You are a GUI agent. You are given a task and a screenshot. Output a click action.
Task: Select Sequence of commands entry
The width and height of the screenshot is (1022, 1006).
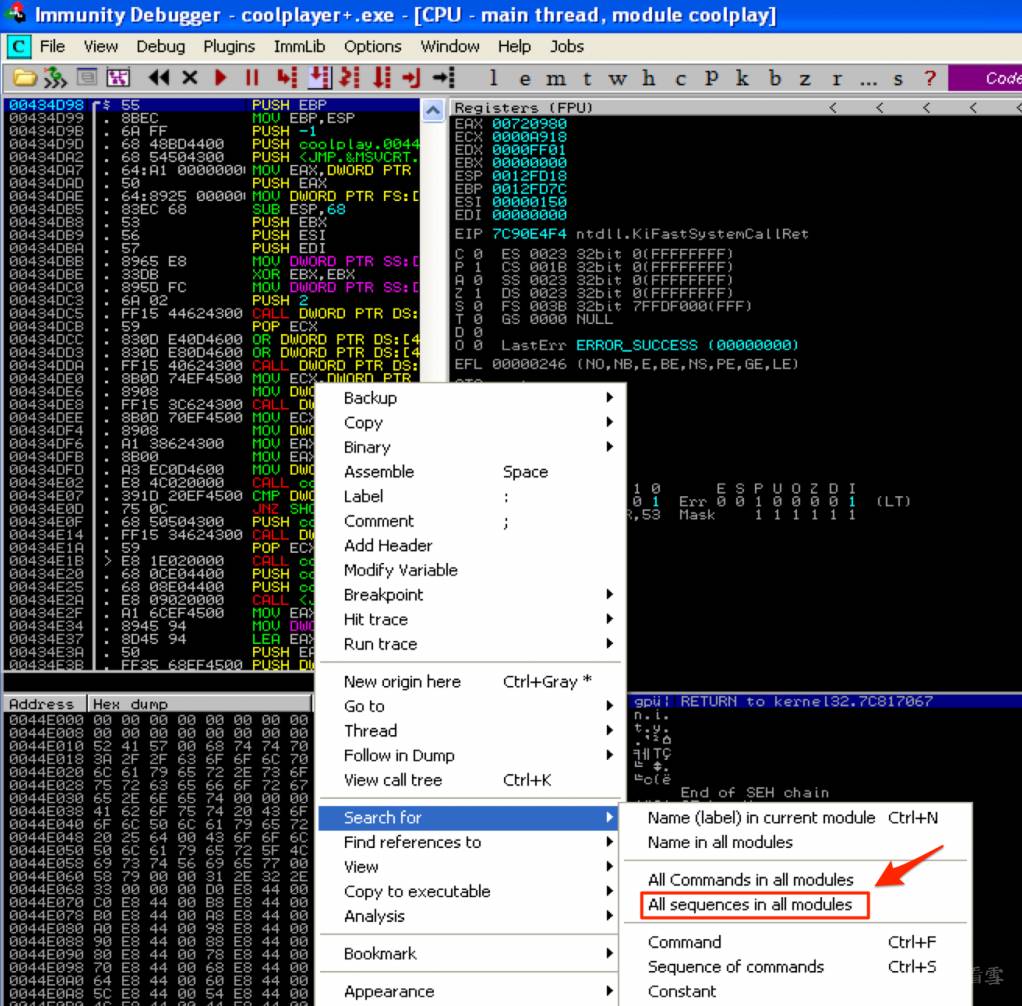[x=795, y=967]
